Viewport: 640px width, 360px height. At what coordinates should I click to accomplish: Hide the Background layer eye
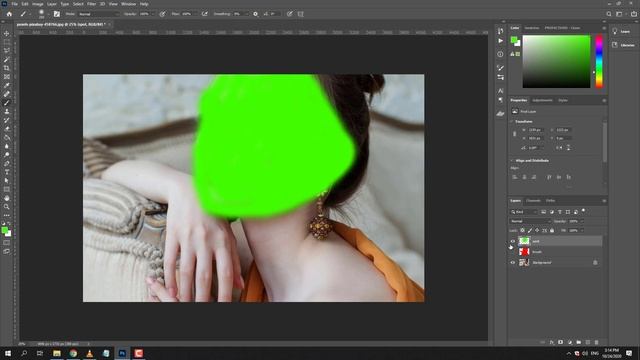(513, 262)
